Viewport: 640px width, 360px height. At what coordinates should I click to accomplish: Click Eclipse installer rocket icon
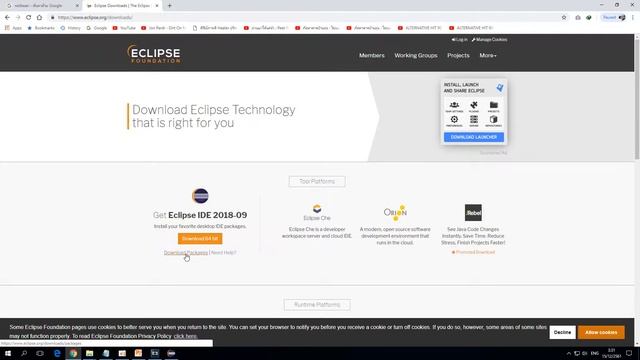coord(500,87)
